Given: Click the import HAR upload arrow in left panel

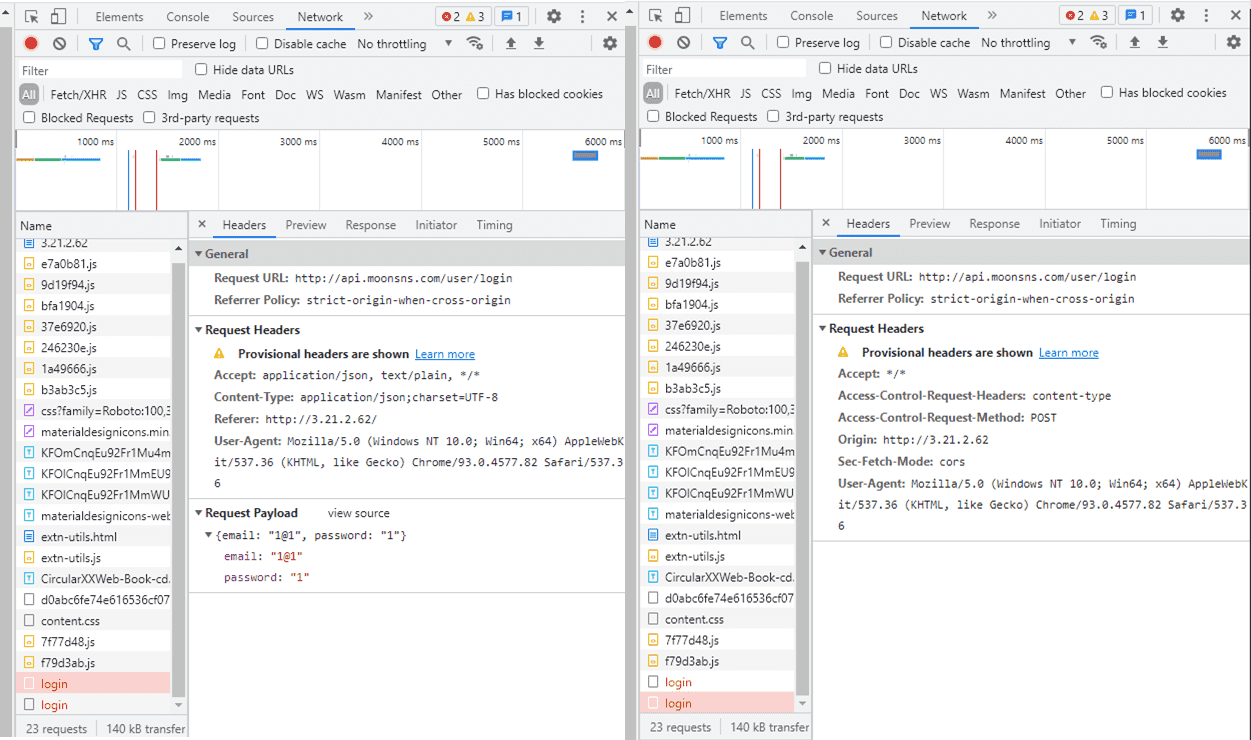Looking at the screenshot, I should [511, 44].
